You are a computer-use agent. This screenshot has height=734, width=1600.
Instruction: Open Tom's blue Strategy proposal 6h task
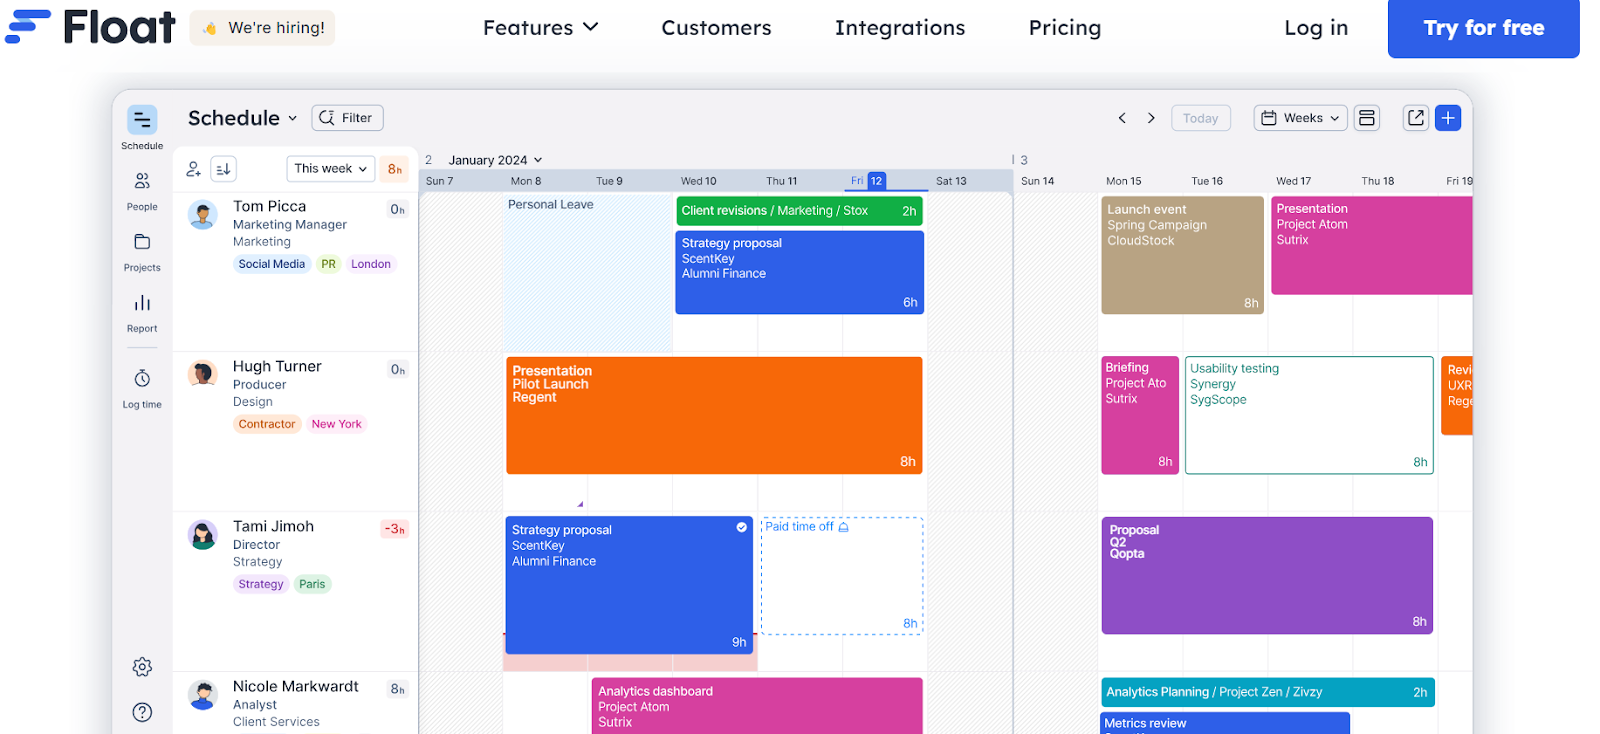coord(799,272)
